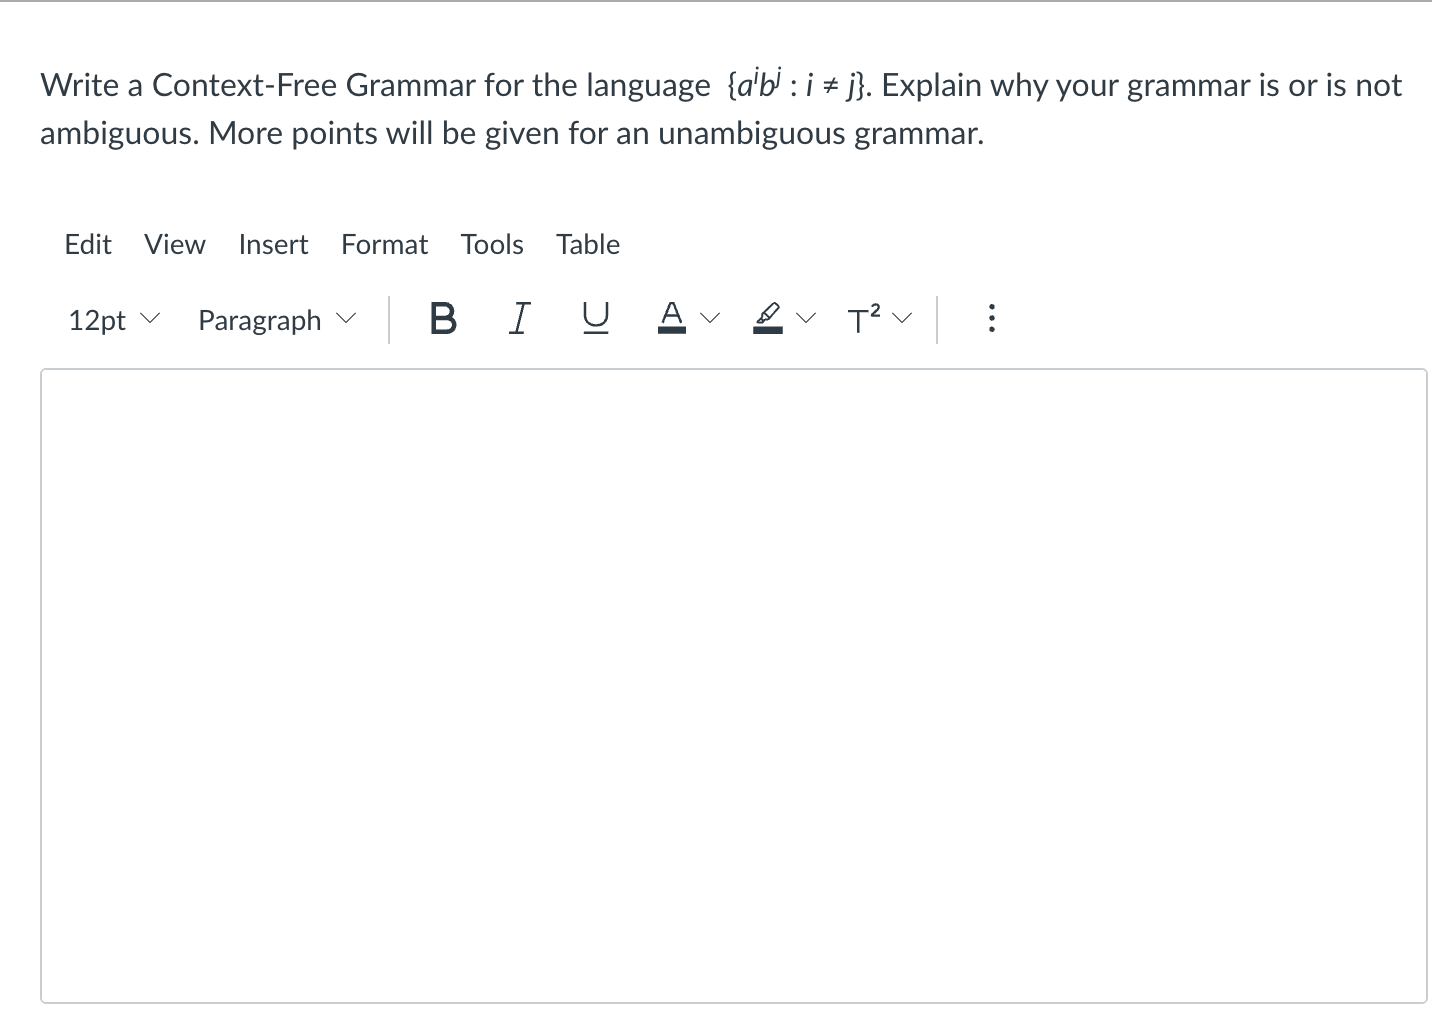
Task: Apply text color to selection
Action: [x=672, y=317]
